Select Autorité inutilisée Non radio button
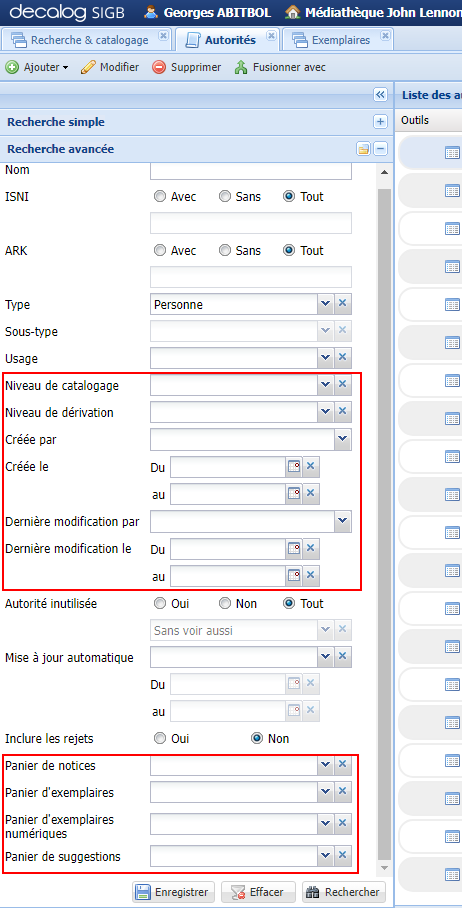Screen dimensions: 462x908 225,603
